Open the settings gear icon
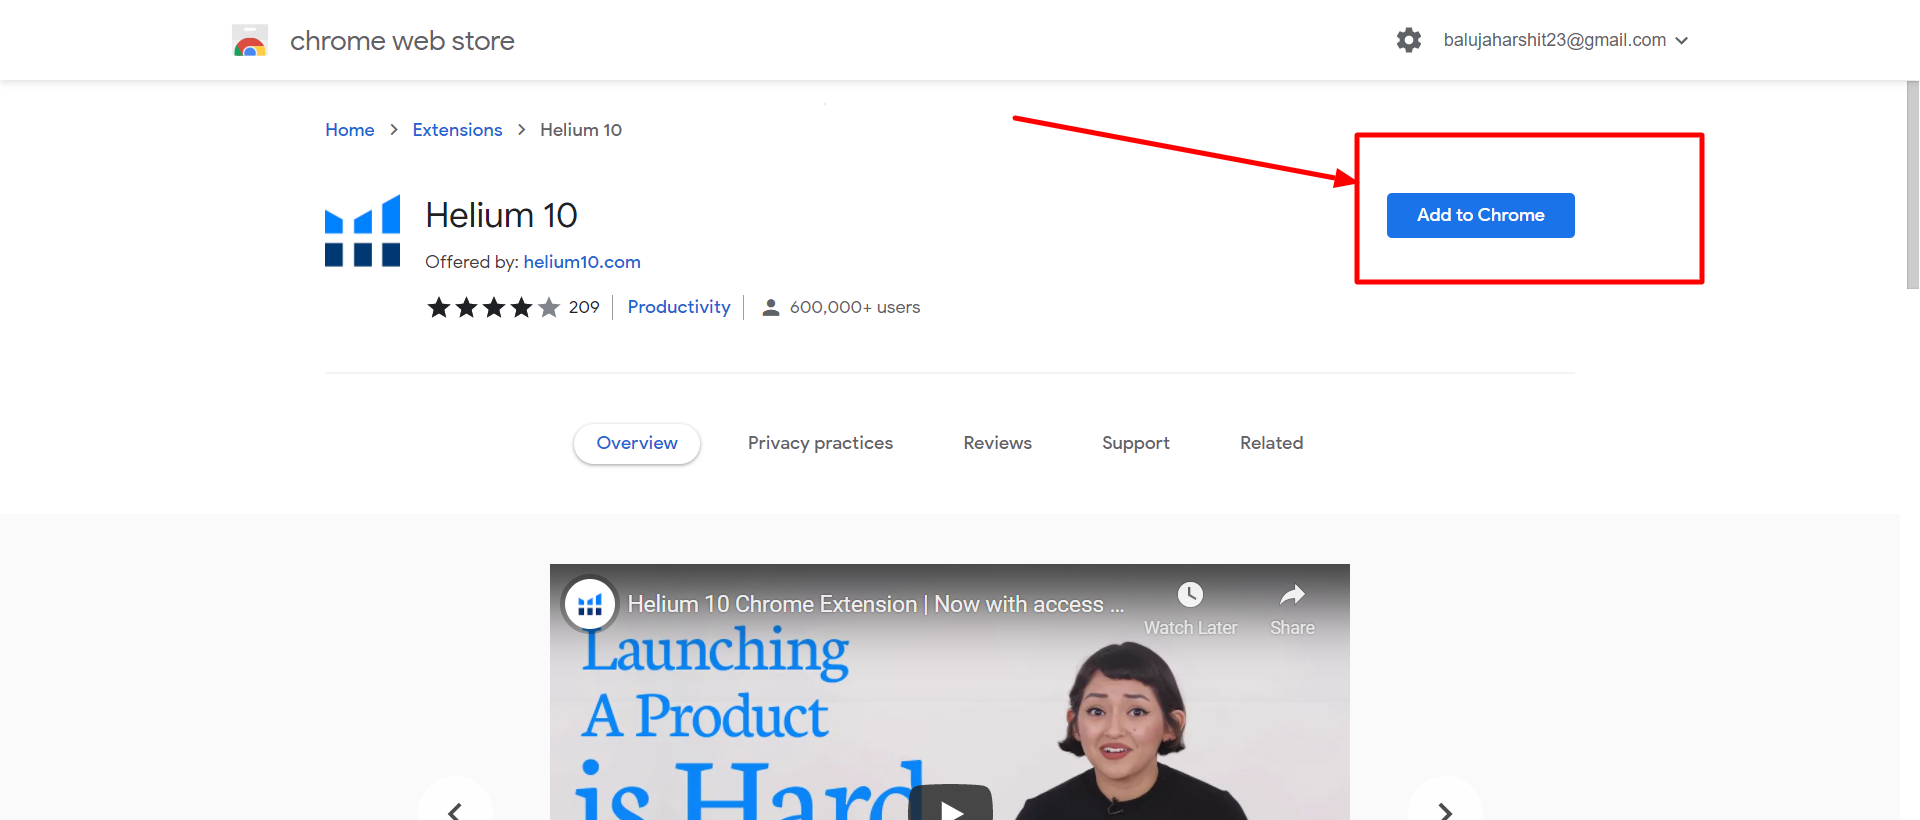This screenshot has height=820, width=1920. (x=1409, y=40)
